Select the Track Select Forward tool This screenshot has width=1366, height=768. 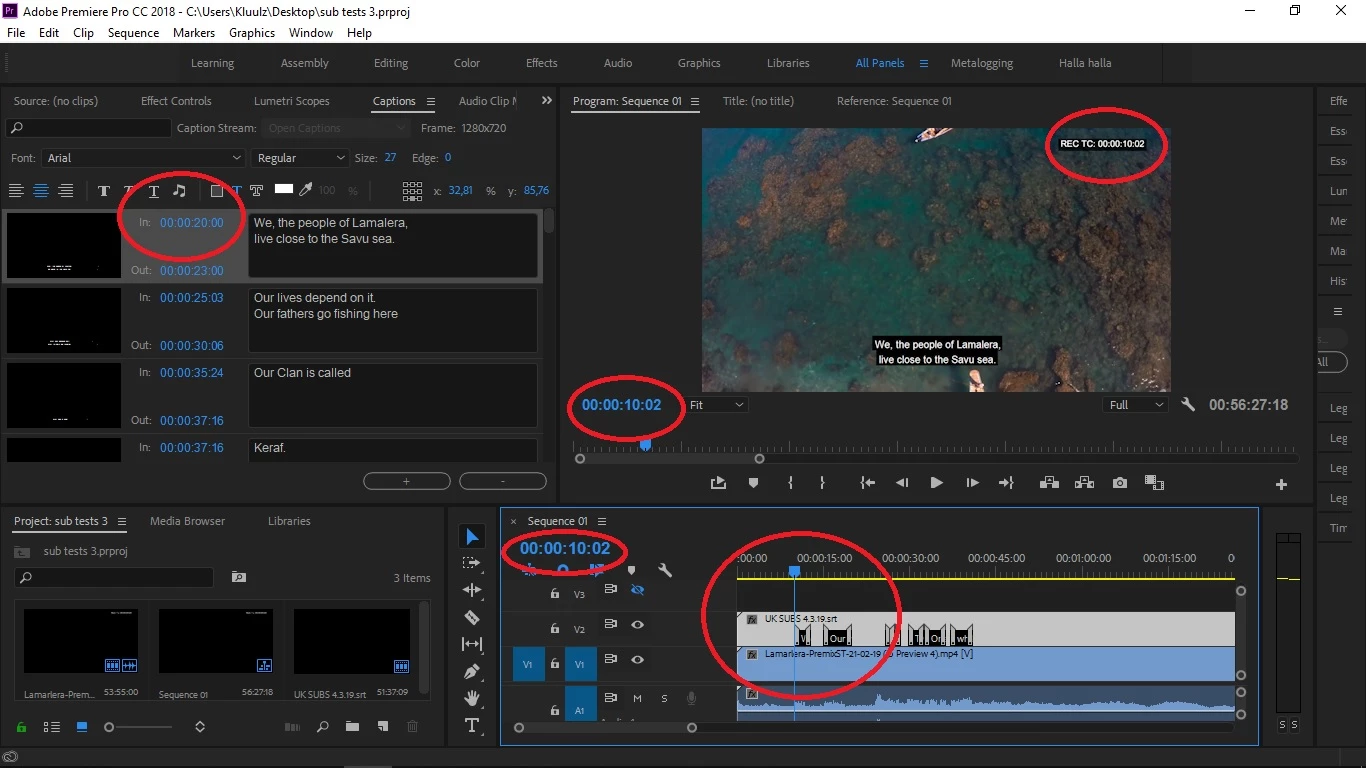pos(472,563)
